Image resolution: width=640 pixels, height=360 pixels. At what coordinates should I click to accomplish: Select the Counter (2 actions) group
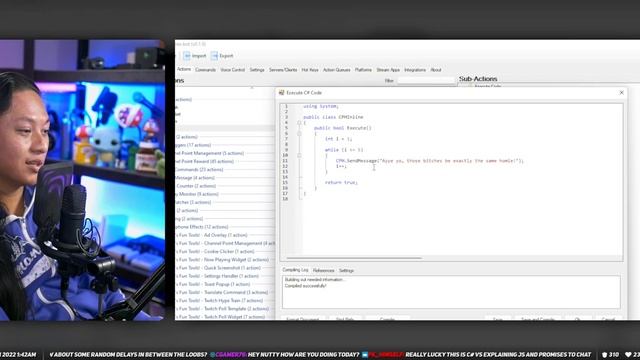pyautogui.click(x=196, y=186)
